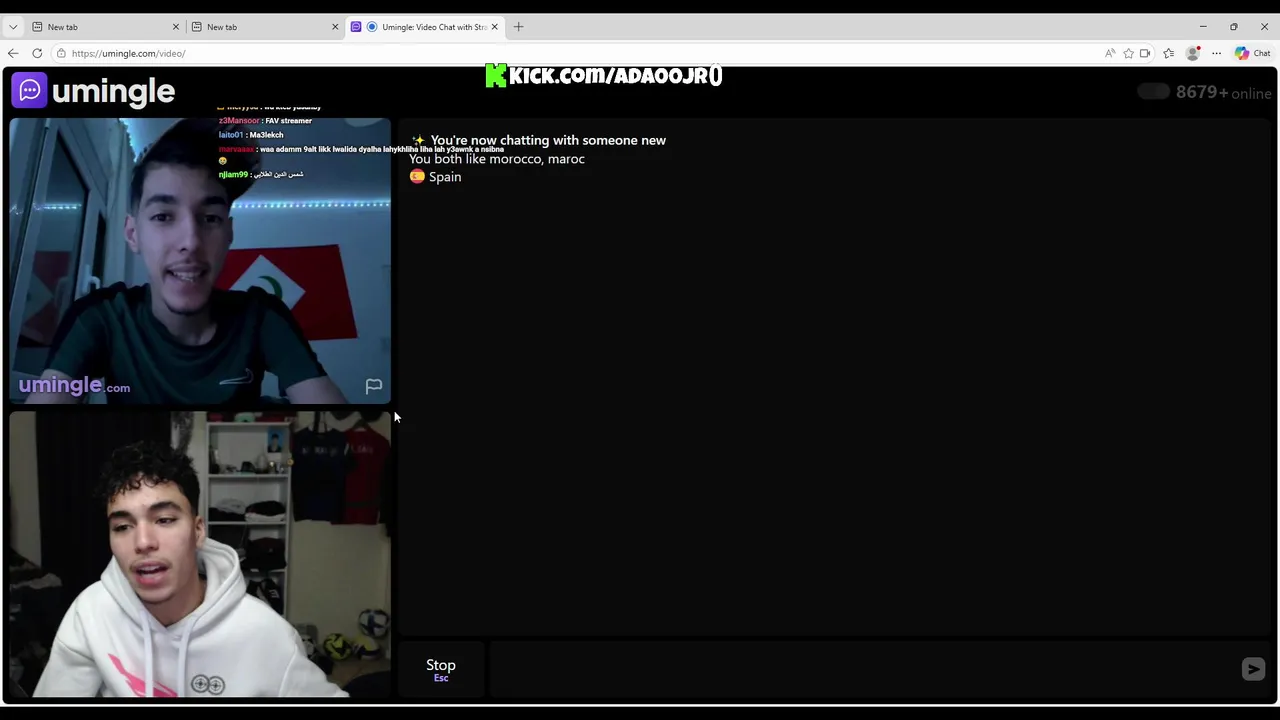The height and width of the screenshot is (720, 1280).
Task: Open Settings and more ellipsis menu
Action: coord(1216,53)
